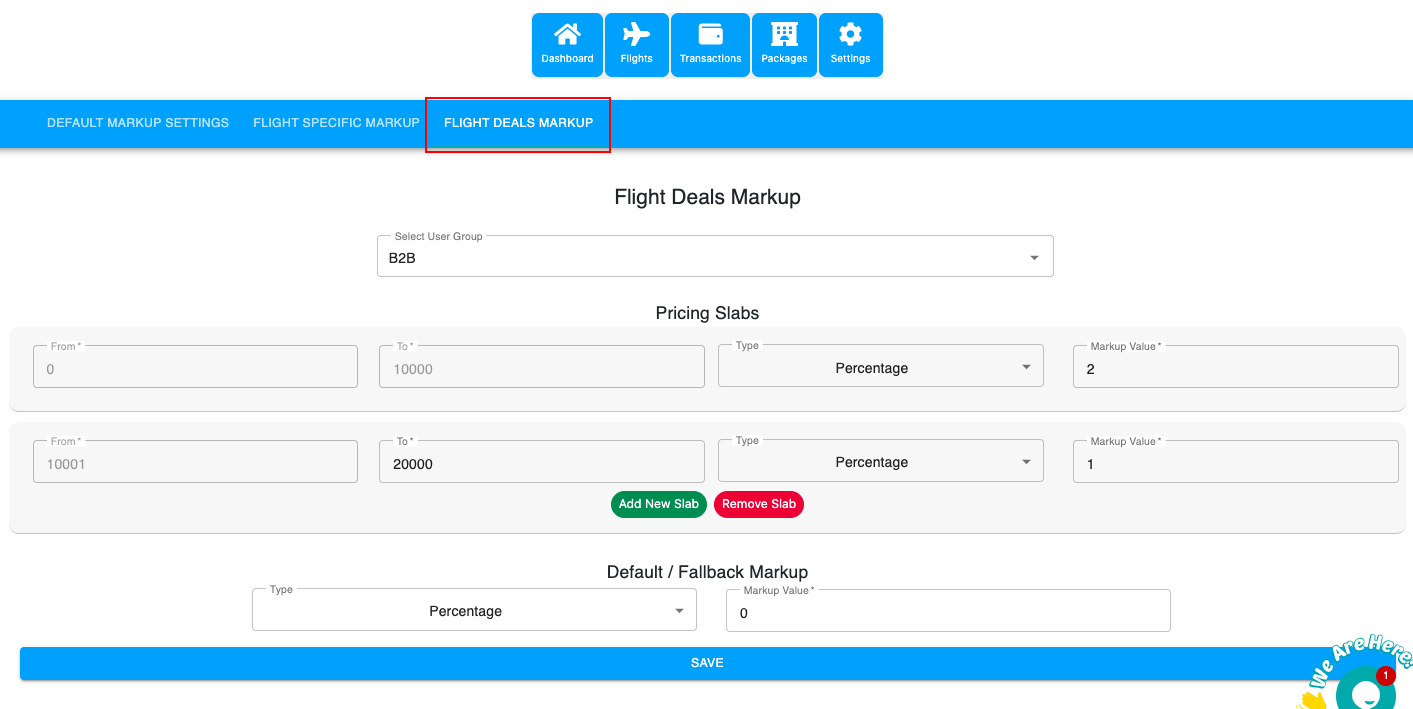This screenshot has width=1413, height=709.
Task: Switch to Flight Specific Markup tab
Action: 336,123
